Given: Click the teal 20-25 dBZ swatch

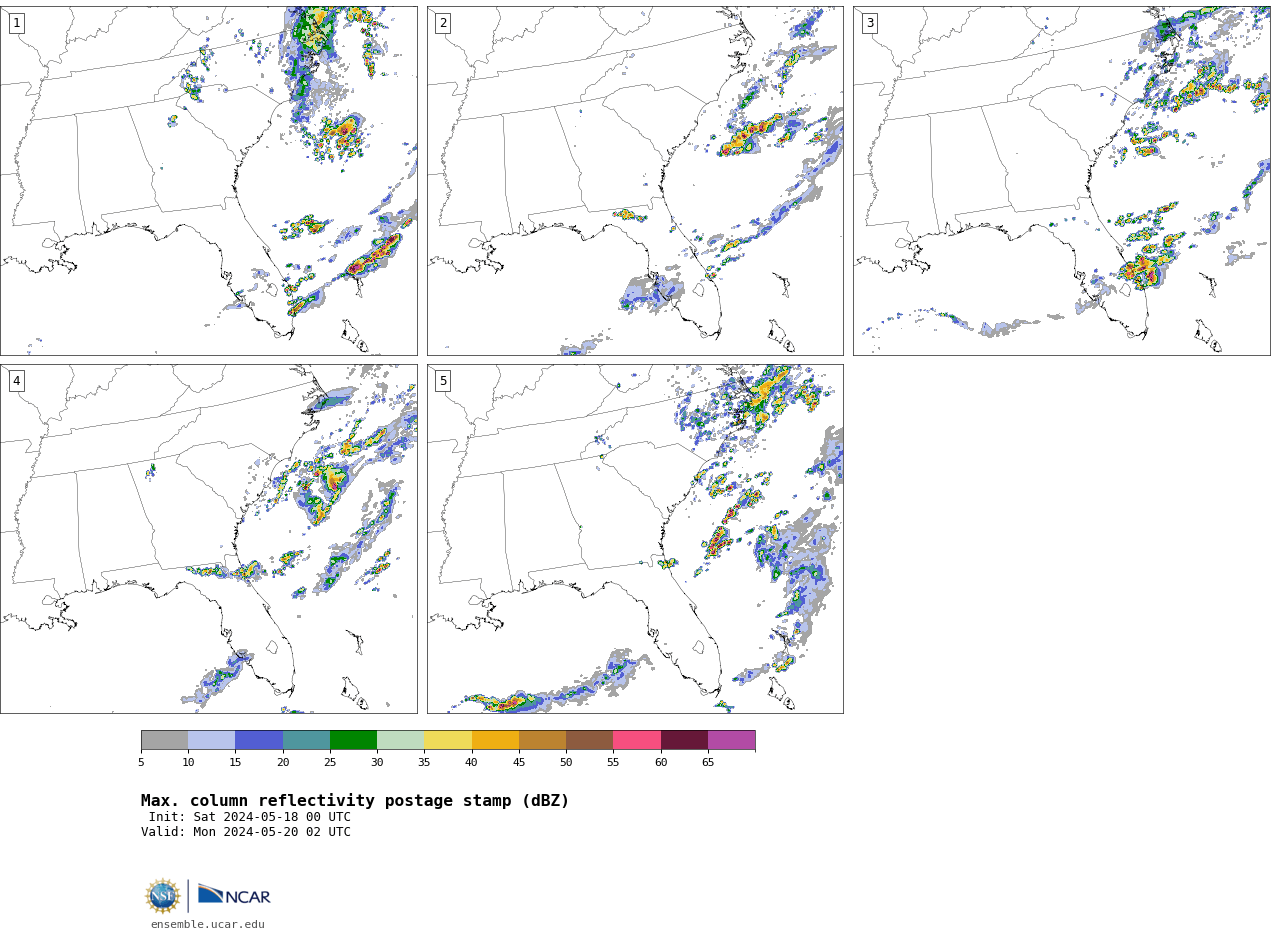Looking at the screenshot, I should [x=306, y=740].
